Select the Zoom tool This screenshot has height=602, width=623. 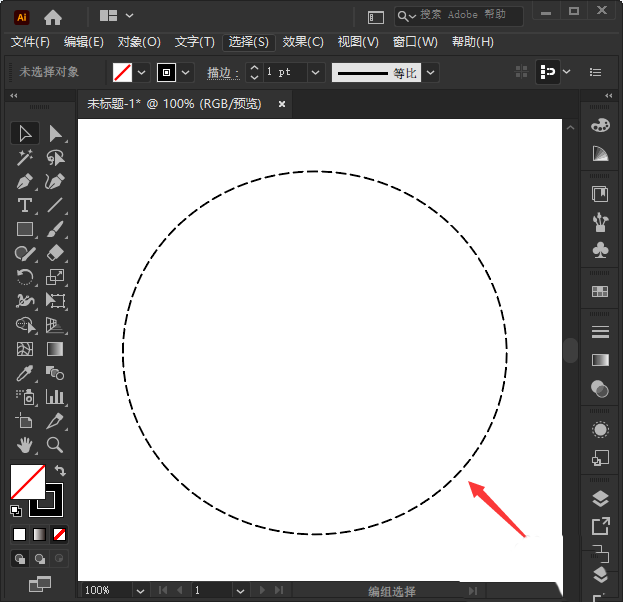55,445
